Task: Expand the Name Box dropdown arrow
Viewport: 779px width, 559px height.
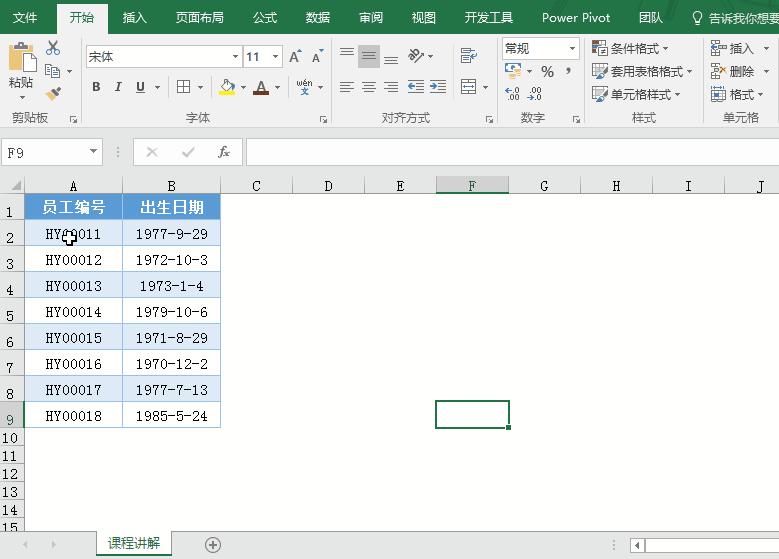Action: pyautogui.click(x=93, y=151)
